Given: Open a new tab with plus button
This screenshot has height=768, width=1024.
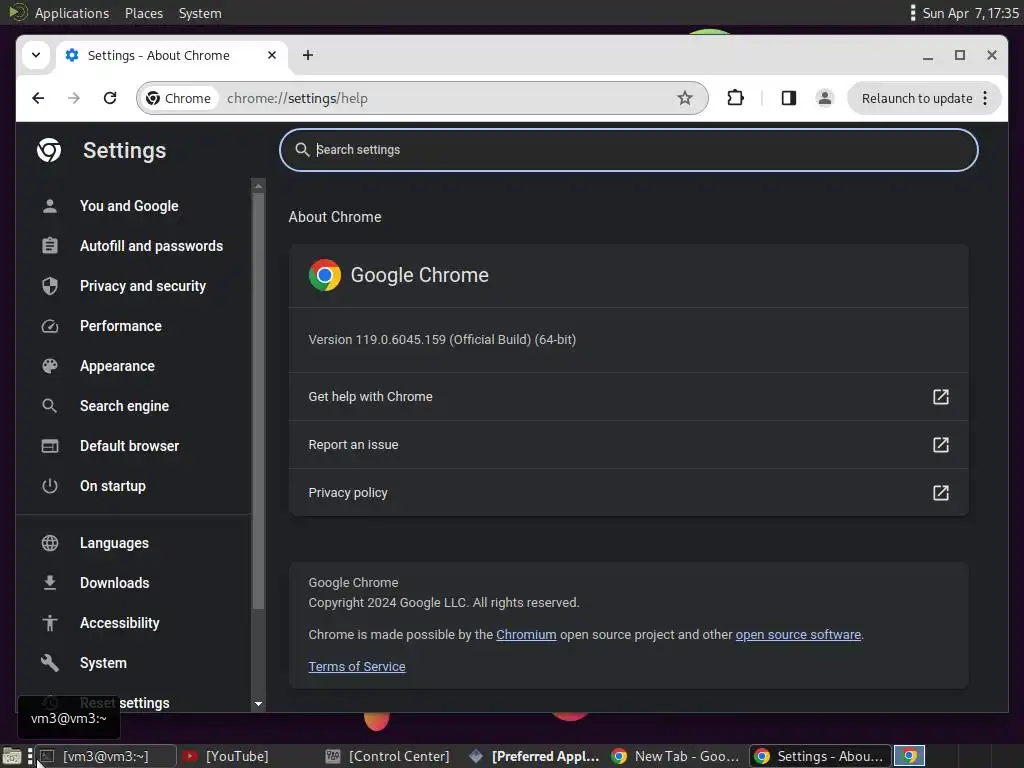Looking at the screenshot, I should coord(308,56).
